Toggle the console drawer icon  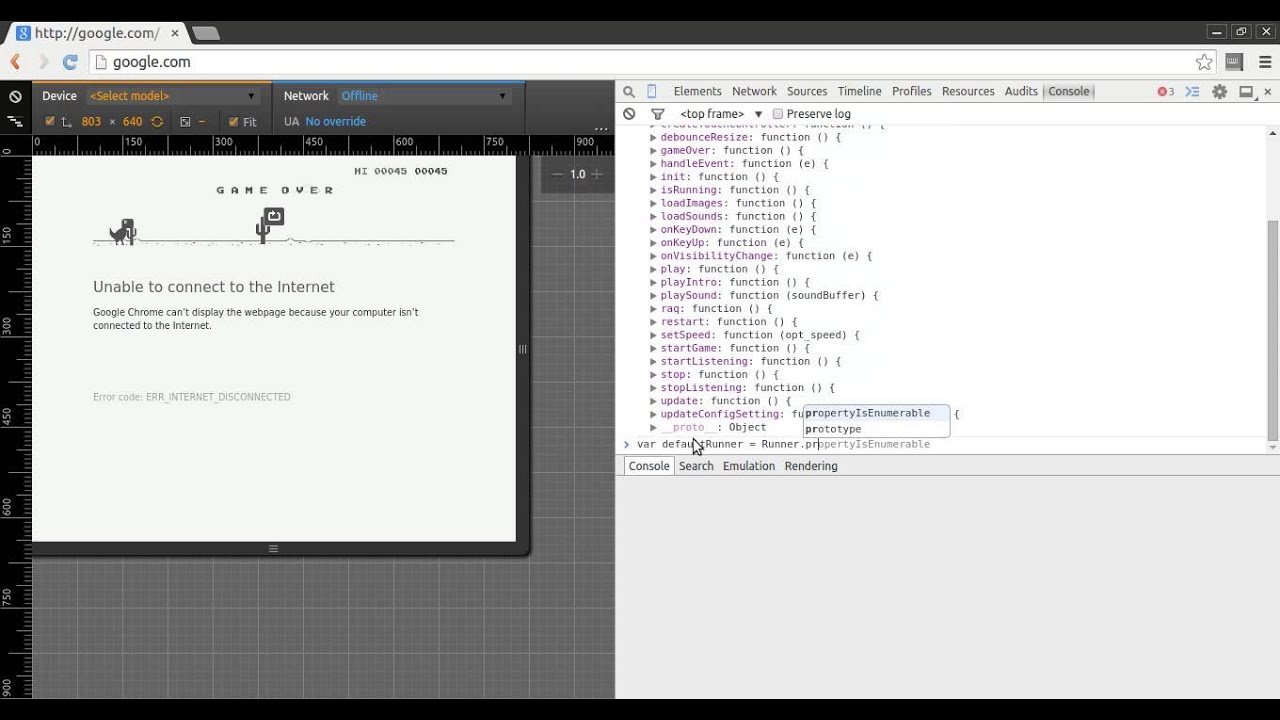click(x=1192, y=92)
